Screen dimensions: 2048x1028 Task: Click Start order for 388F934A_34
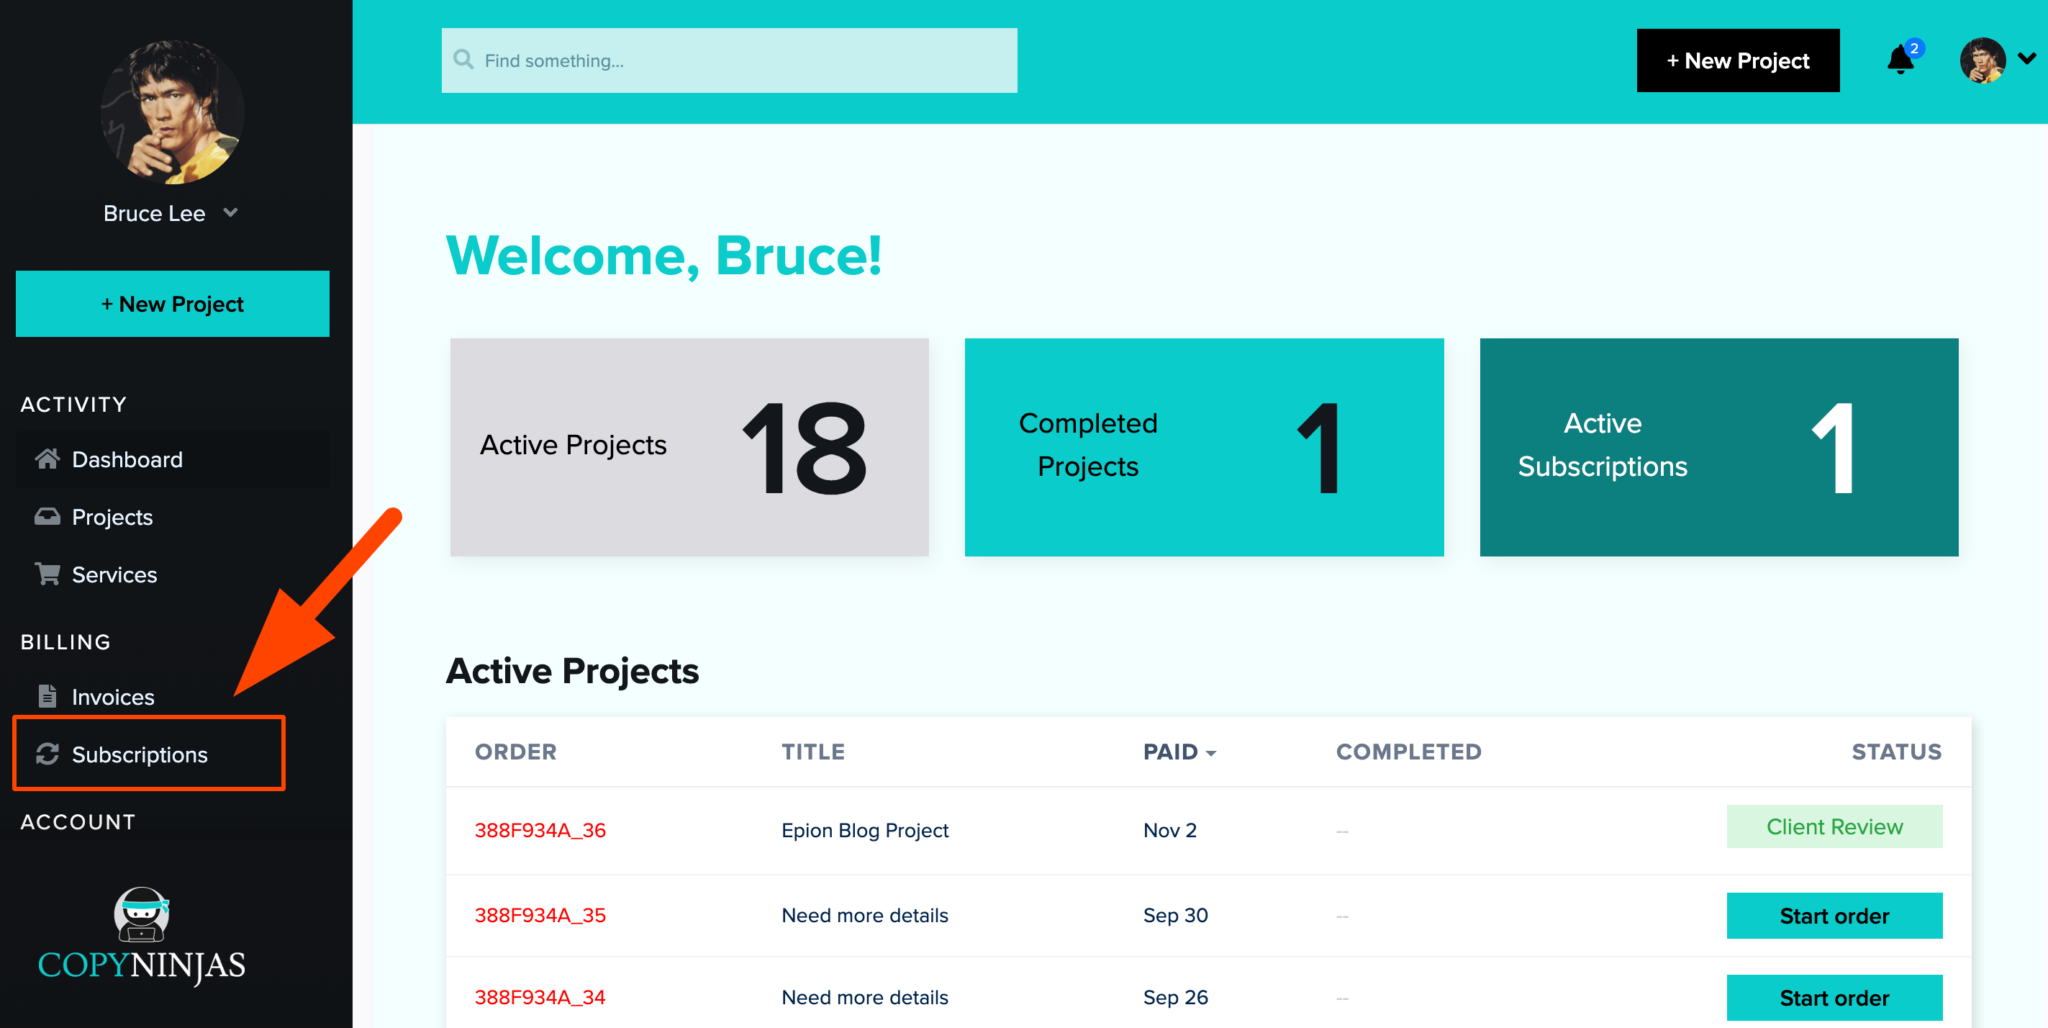1834,998
